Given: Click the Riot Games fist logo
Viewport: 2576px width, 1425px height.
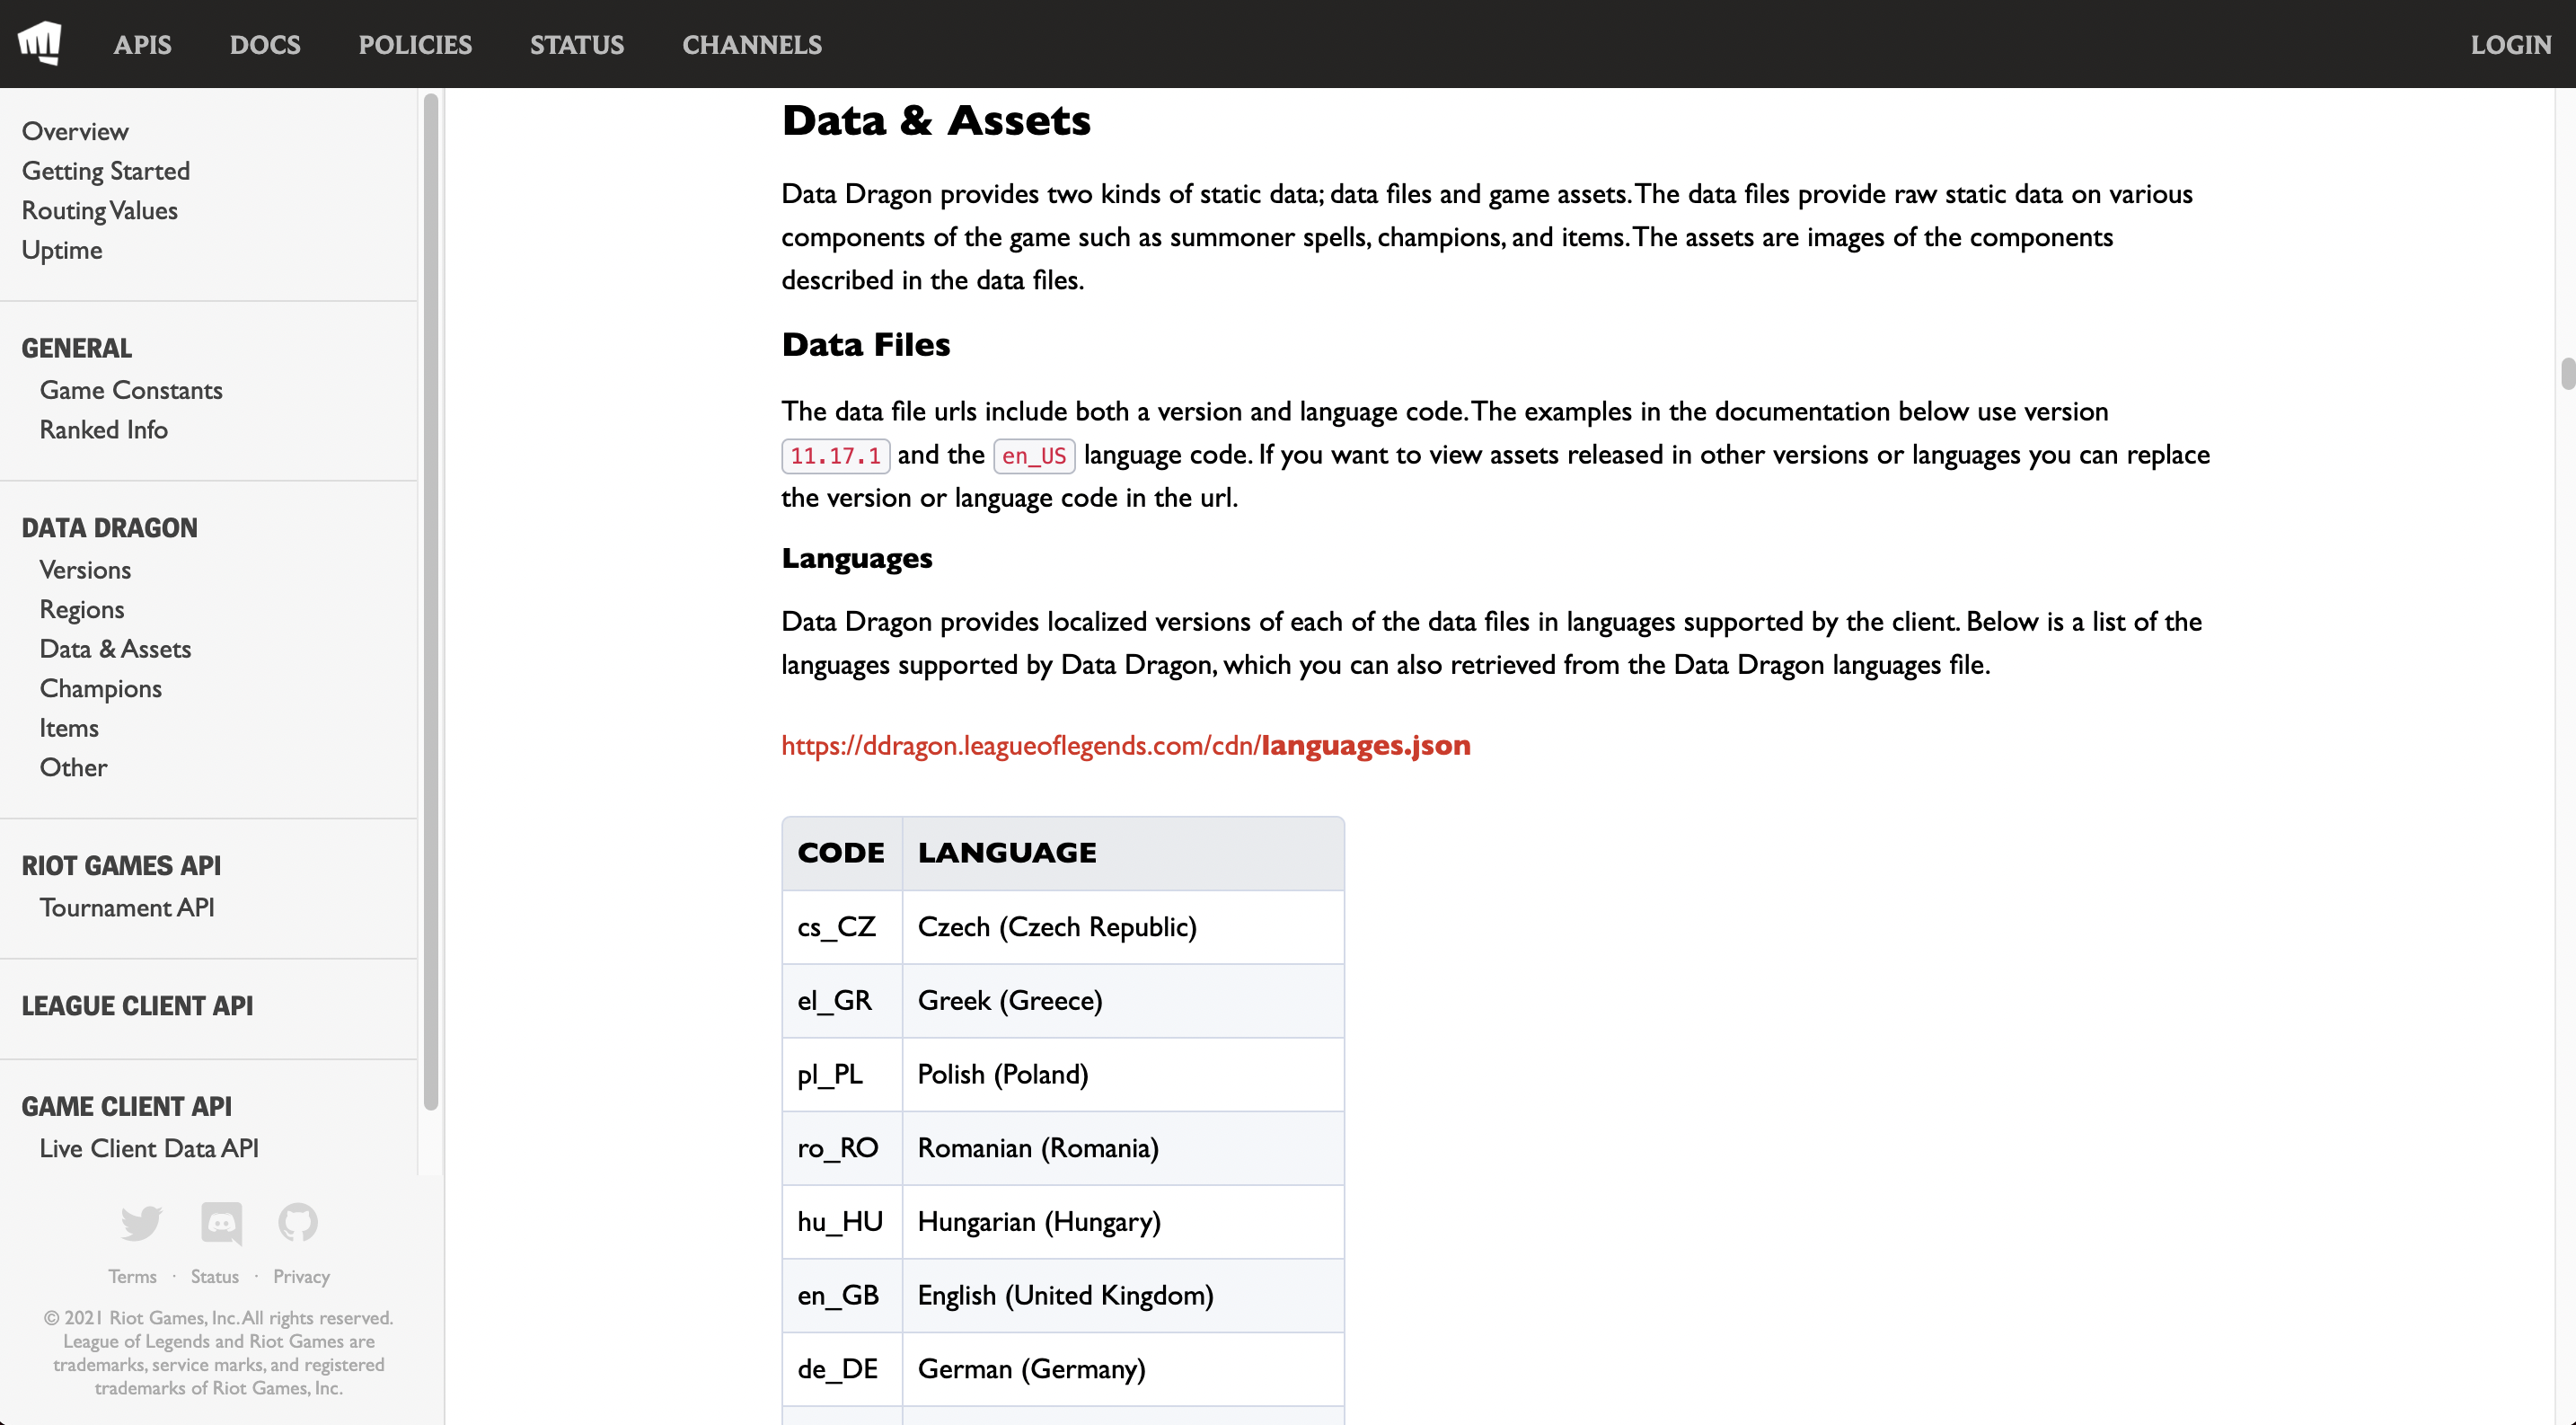Looking at the screenshot, I should (x=40, y=43).
